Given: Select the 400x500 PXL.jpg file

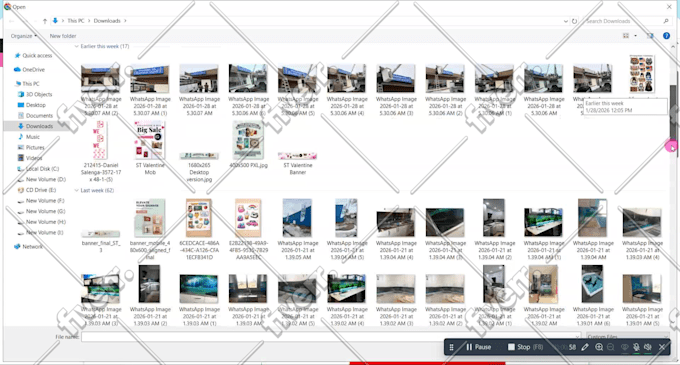Looking at the screenshot, I should (248, 145).
